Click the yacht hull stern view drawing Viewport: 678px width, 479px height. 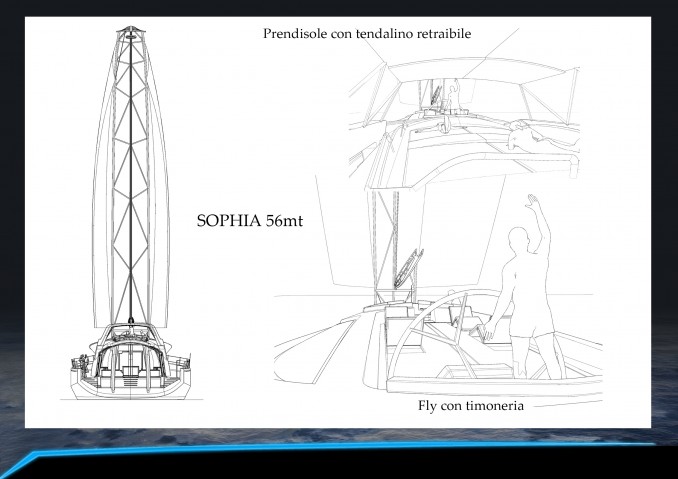coord(131,361)
